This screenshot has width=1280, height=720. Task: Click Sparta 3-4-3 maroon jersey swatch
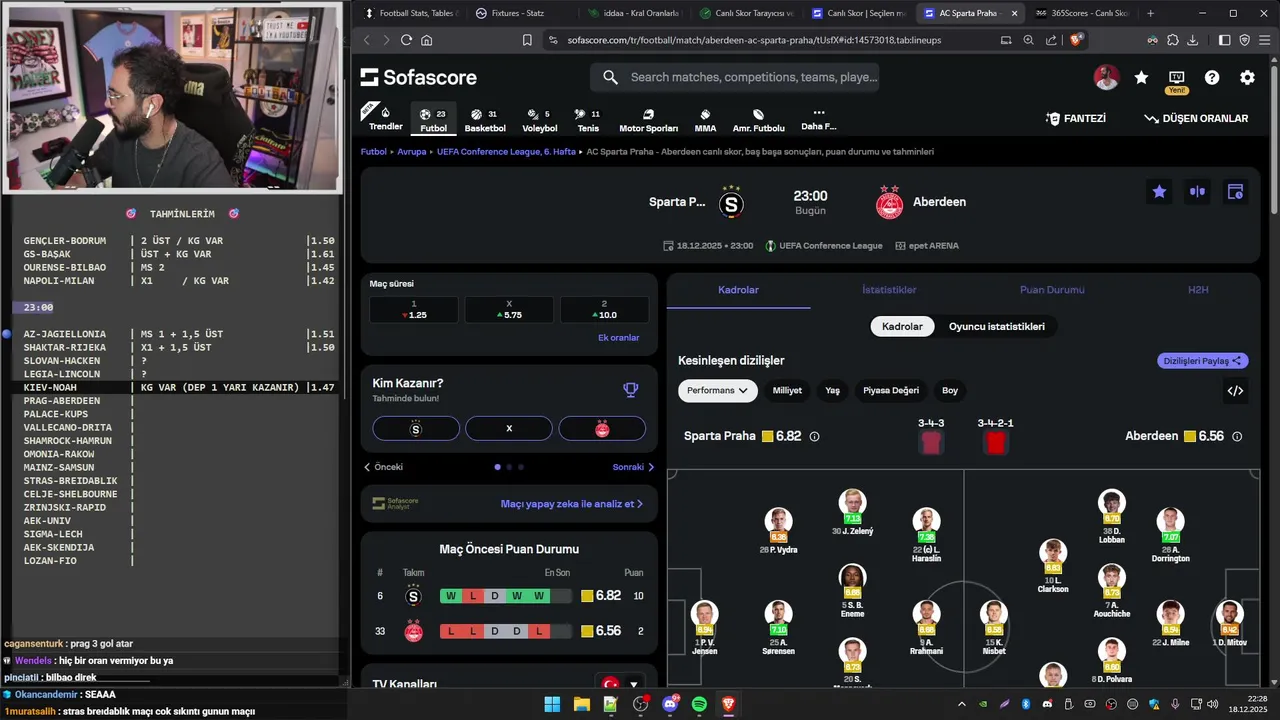931,443
